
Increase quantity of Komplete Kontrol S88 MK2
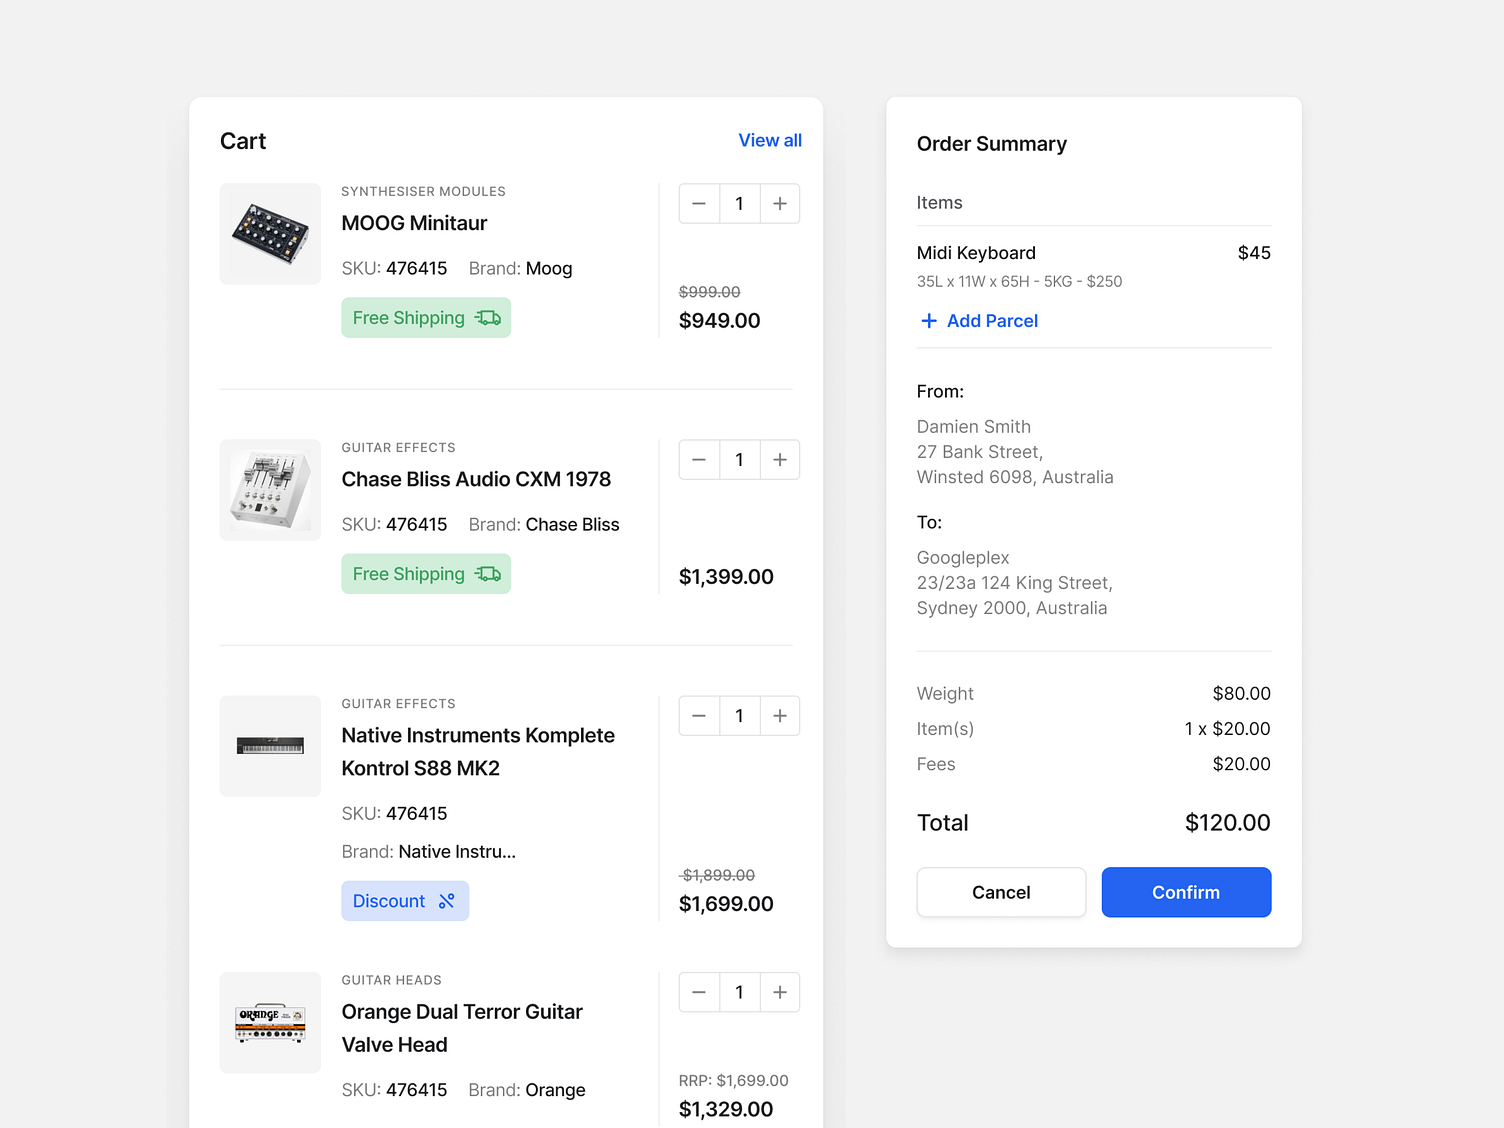[780, 716]
